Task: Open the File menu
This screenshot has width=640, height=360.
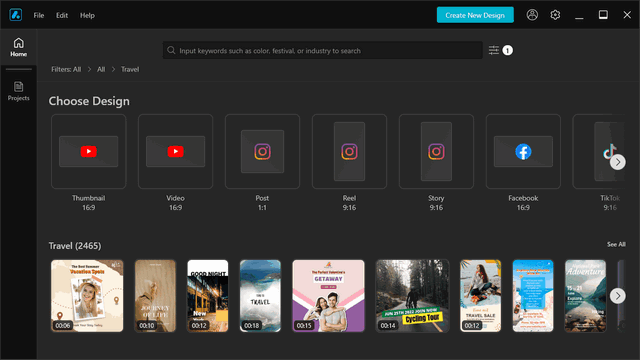Action: [39, 15]
